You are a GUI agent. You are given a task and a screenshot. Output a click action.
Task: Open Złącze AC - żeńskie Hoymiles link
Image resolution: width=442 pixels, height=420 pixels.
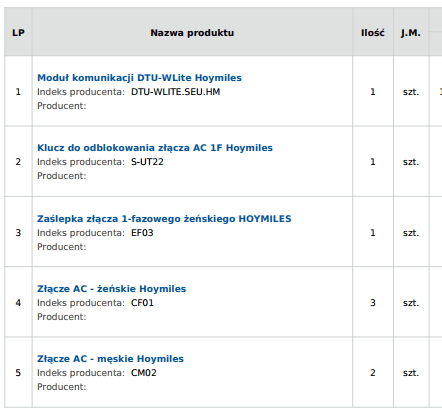click(x=112, y=289)
